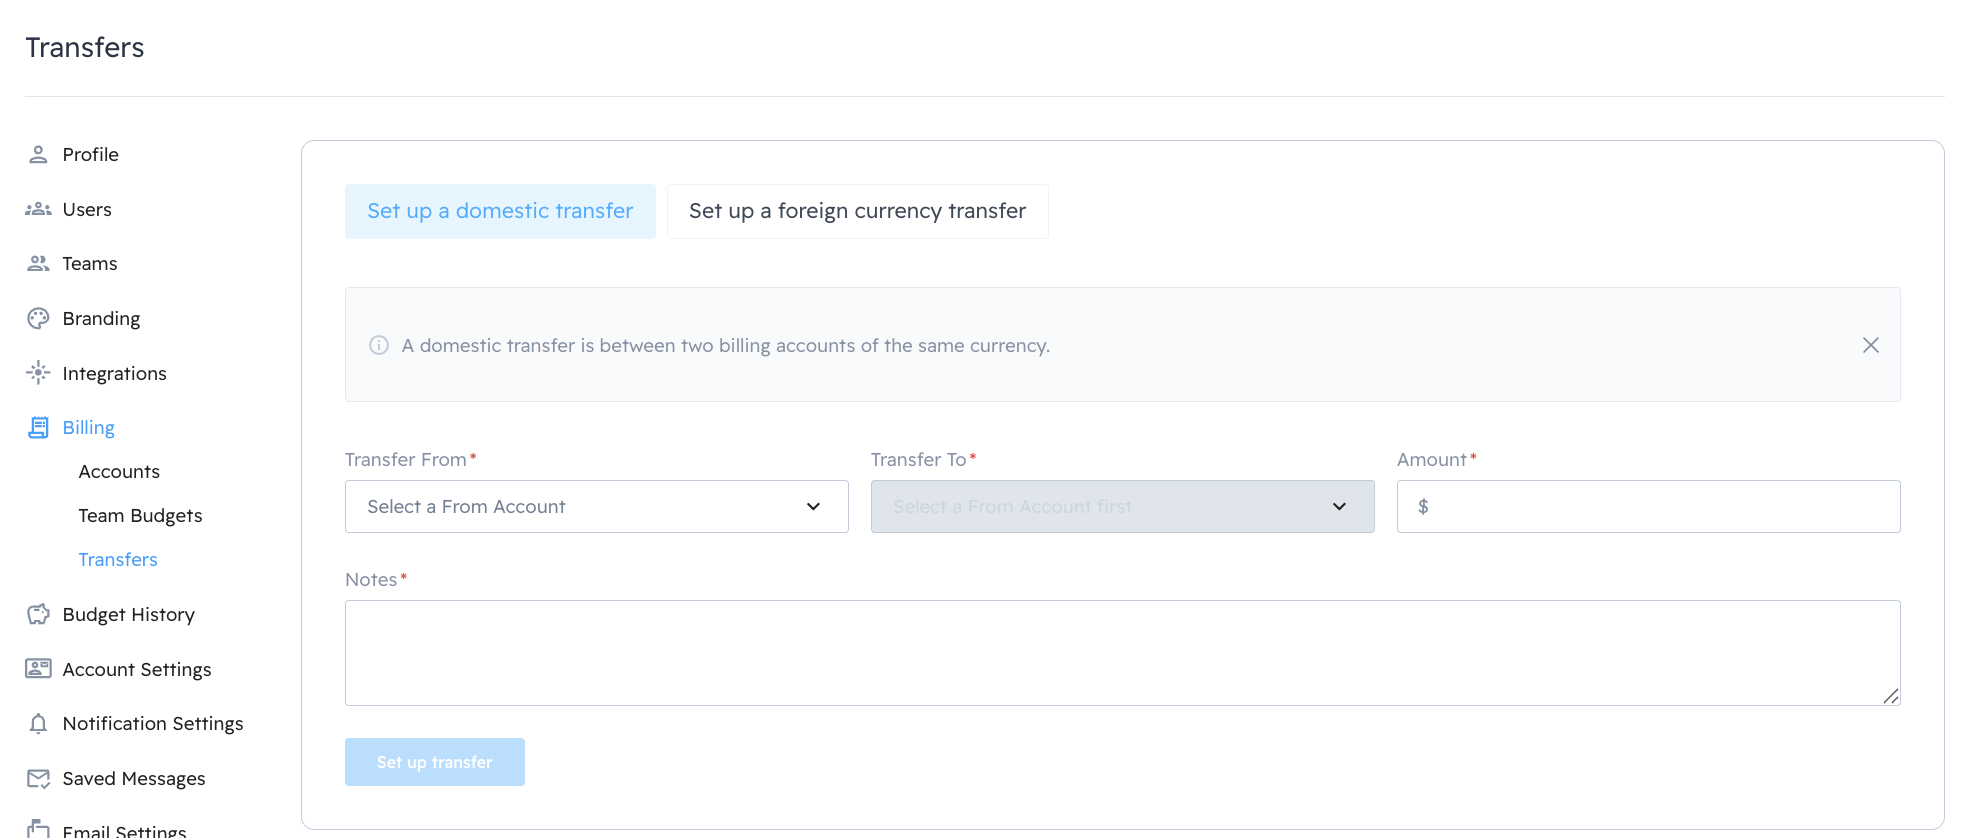
Task: Click the Notification Settings bell icon
Action: 38,723
